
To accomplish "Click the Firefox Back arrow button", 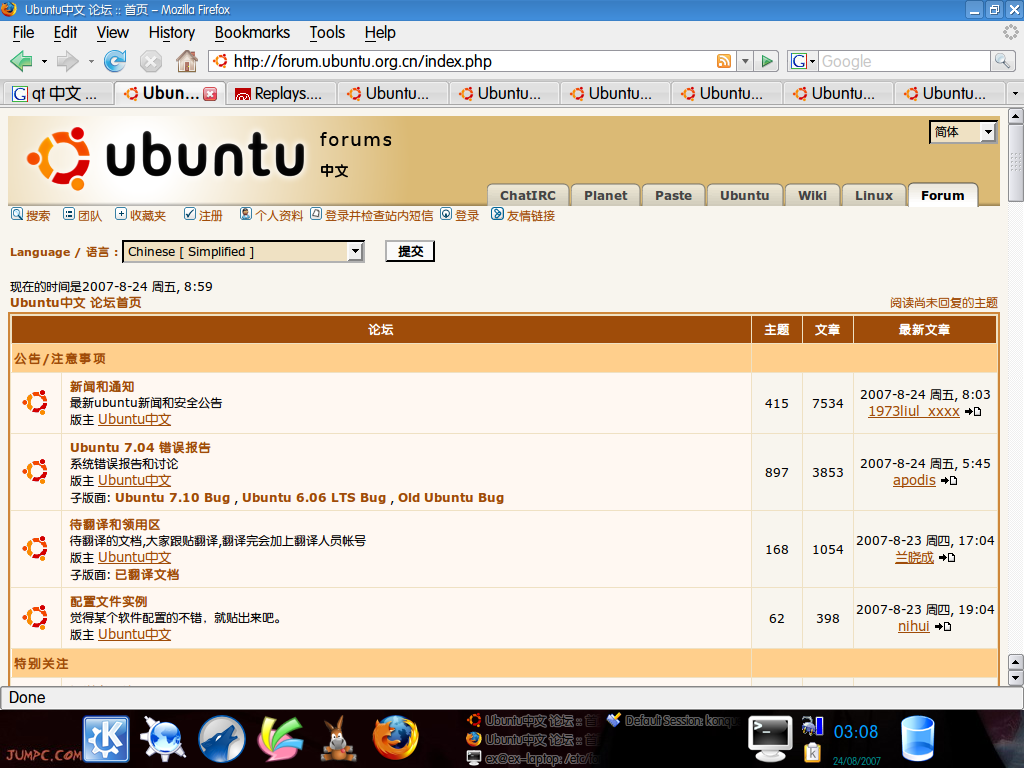I will [x=21, y=61].
